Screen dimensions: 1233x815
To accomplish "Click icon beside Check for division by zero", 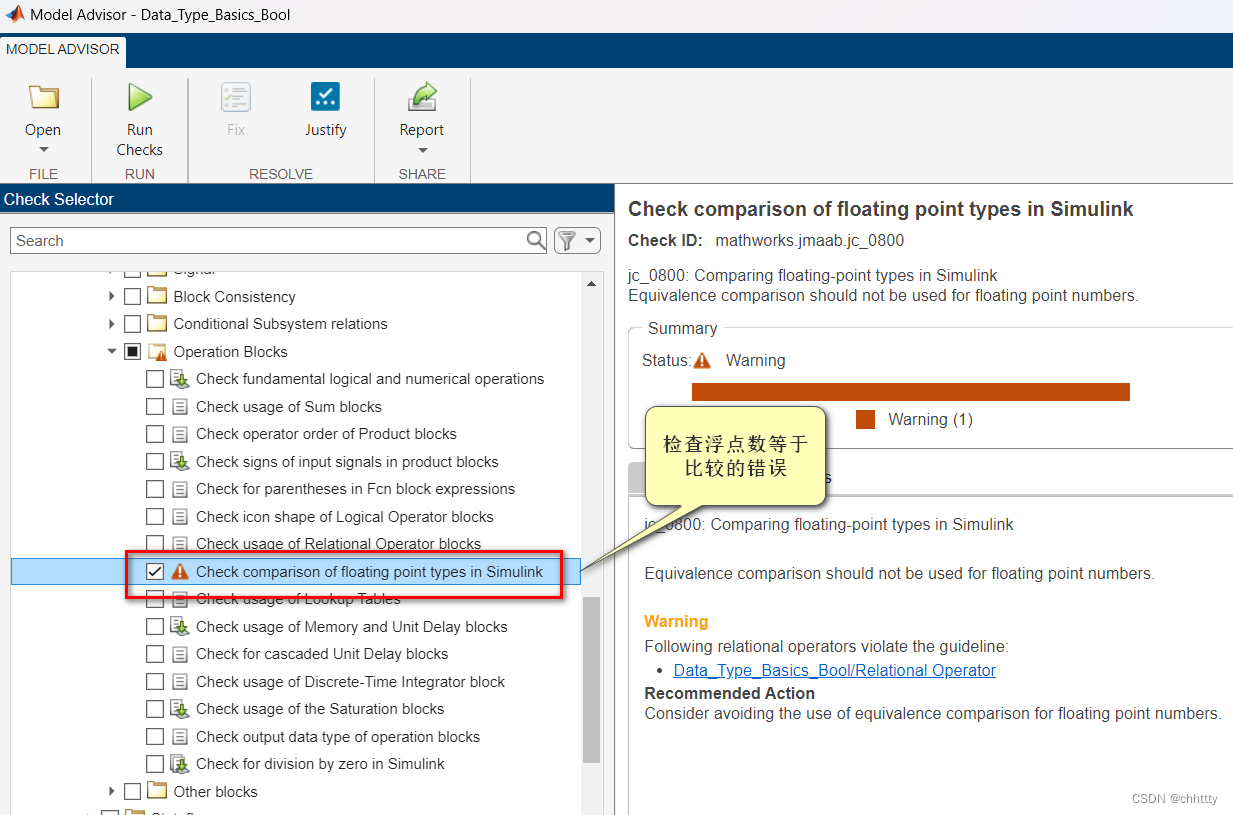I will pyautogui.click(x=180, y=764).
